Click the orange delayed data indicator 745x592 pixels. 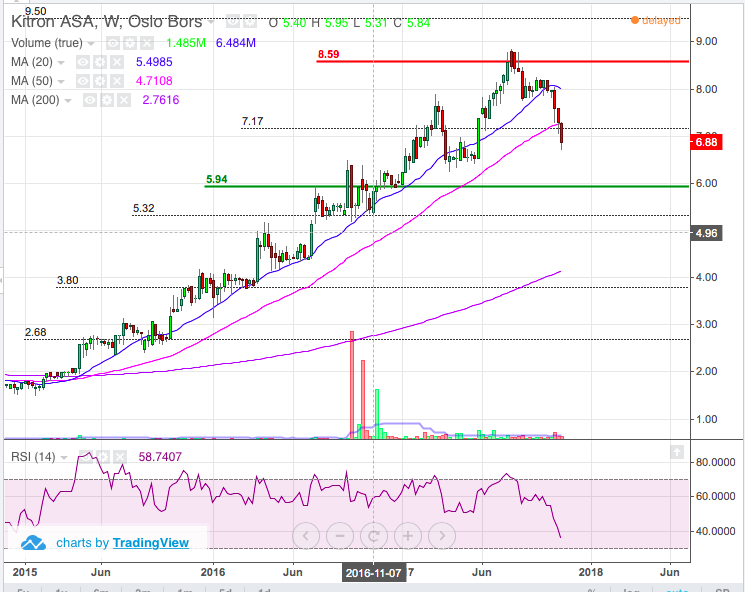pyautogui.click(x=656, y=20)
